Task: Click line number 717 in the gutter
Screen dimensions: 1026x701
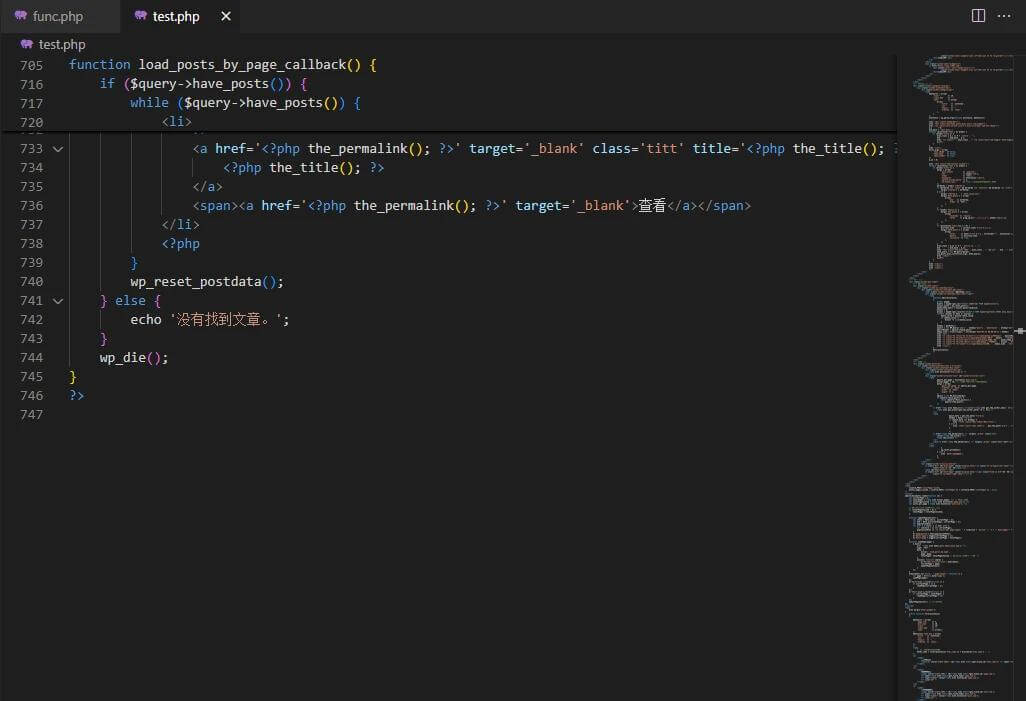Action: 31,103
